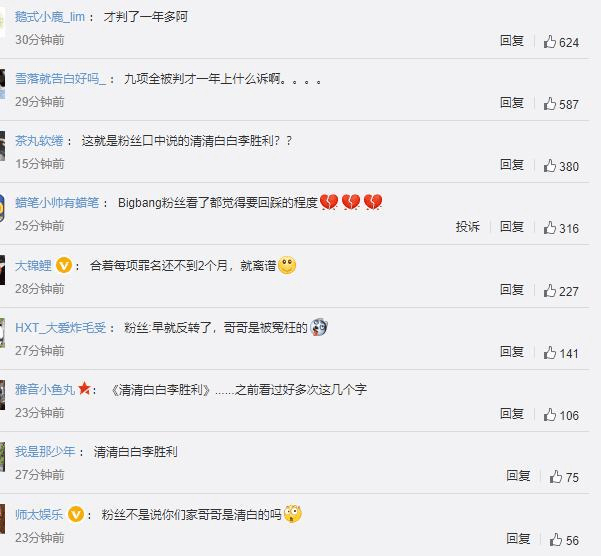Like 我是那少年's comment with 75 likes
The image size is (601, 556).
[564, 477]
